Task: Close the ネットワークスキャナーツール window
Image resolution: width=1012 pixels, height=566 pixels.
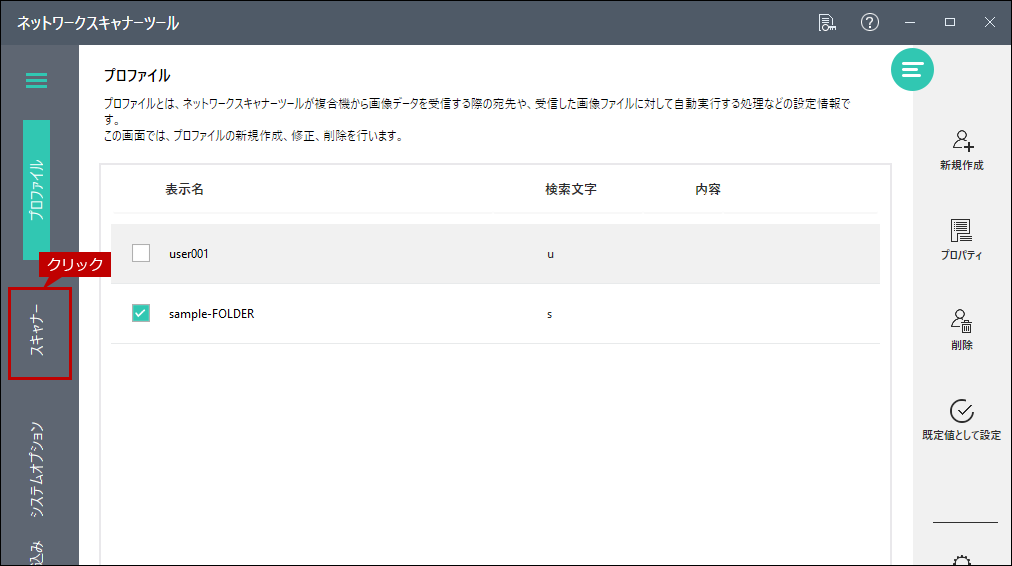Action: (x=990, y=23)
